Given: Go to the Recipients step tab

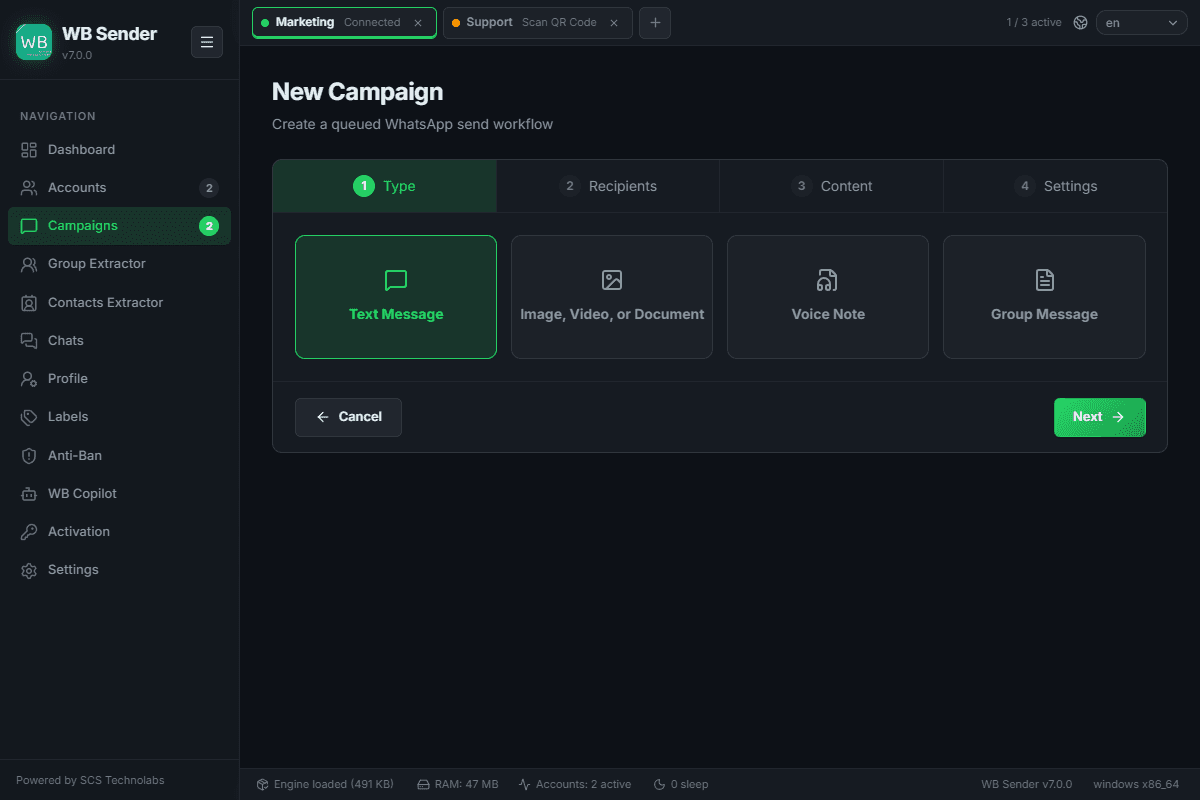Looking at the screenshot, I should pos(608,186).
